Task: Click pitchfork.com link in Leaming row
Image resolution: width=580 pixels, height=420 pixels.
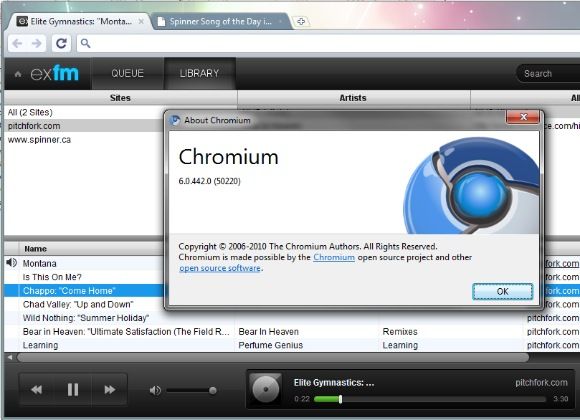Action: click(x=553, y=345)
